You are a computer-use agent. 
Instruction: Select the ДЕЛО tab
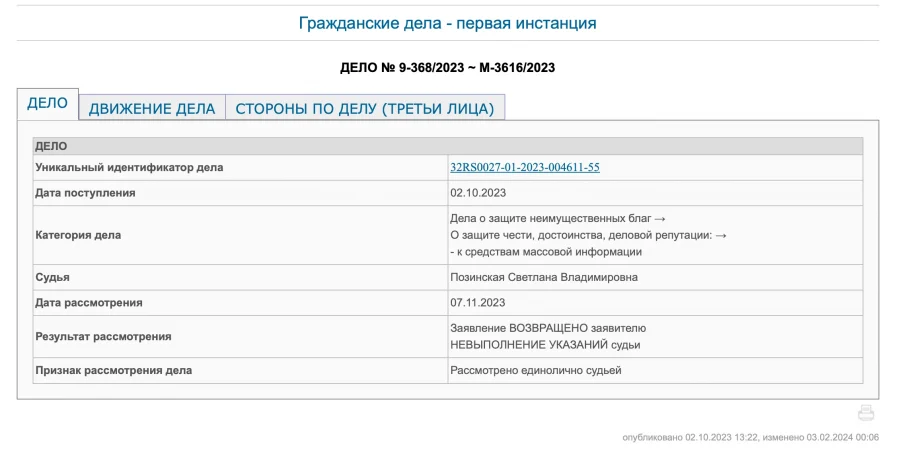click(x=47, y=104)
